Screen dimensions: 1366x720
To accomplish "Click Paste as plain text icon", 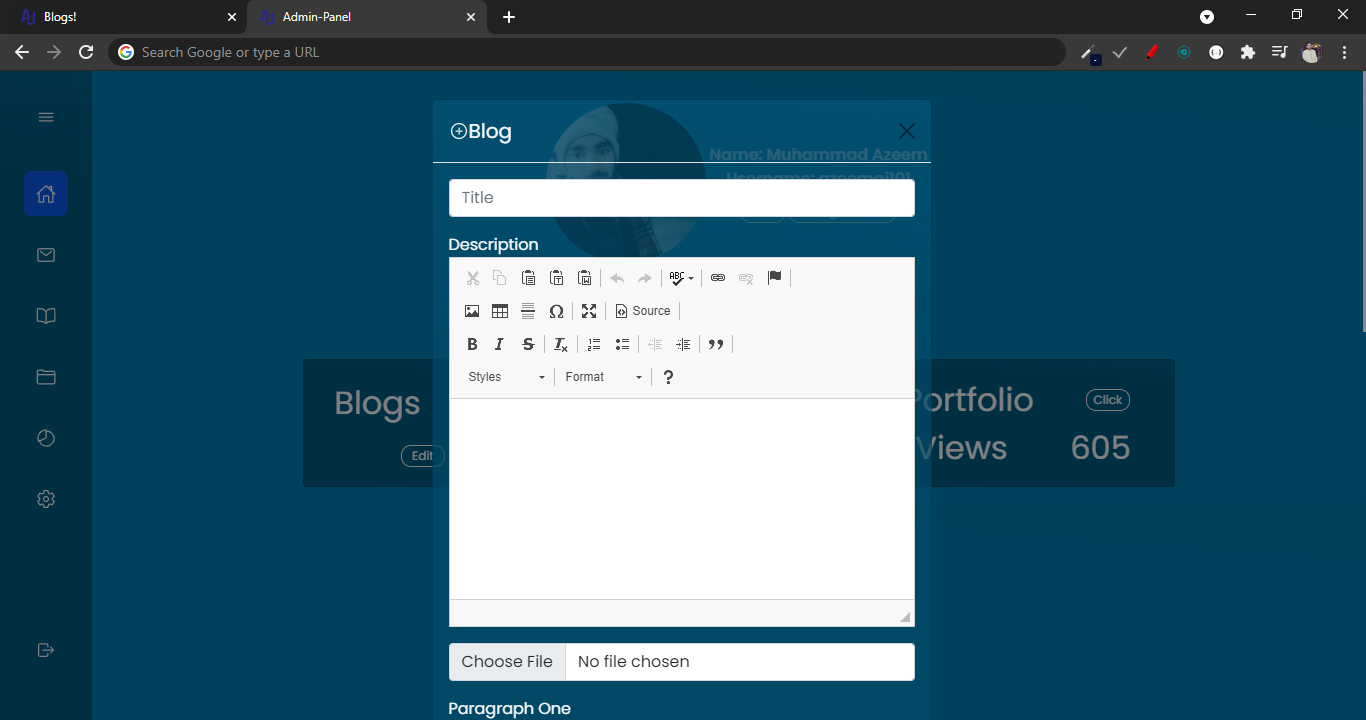I will [x=557, y=278].
